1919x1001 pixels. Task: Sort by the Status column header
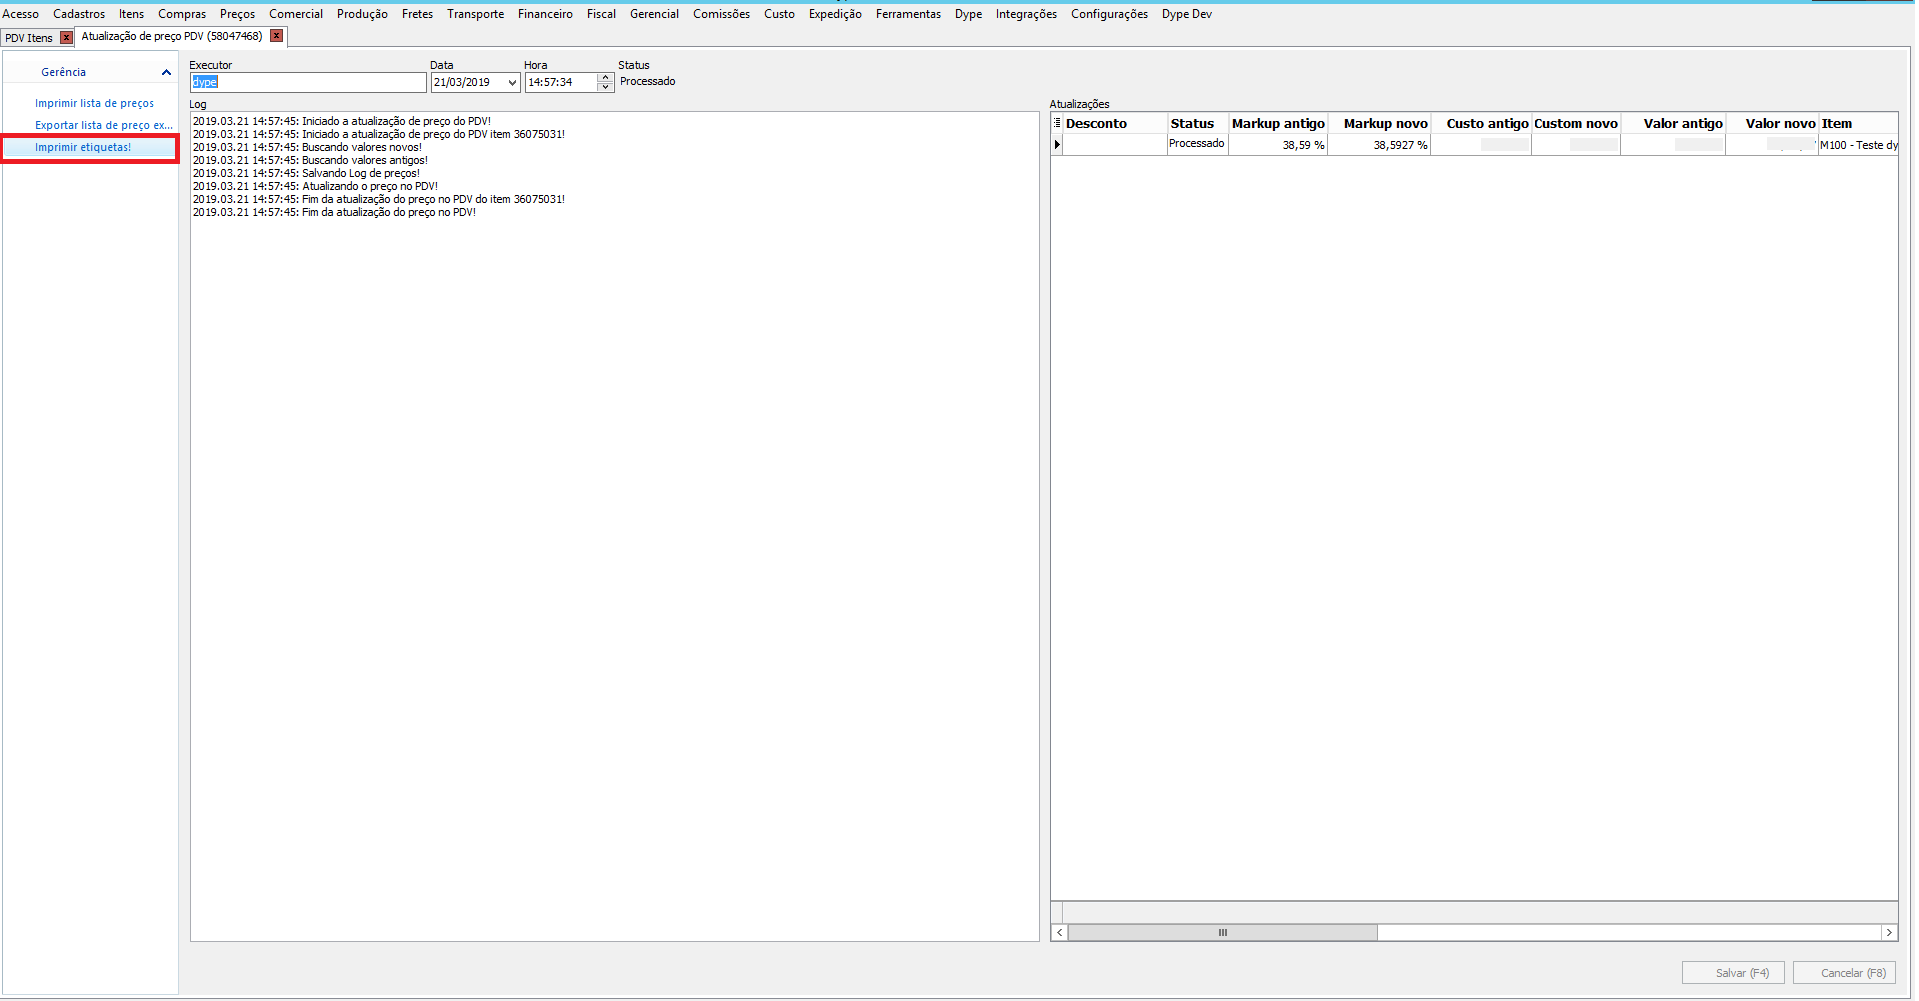pos(1197,123)
